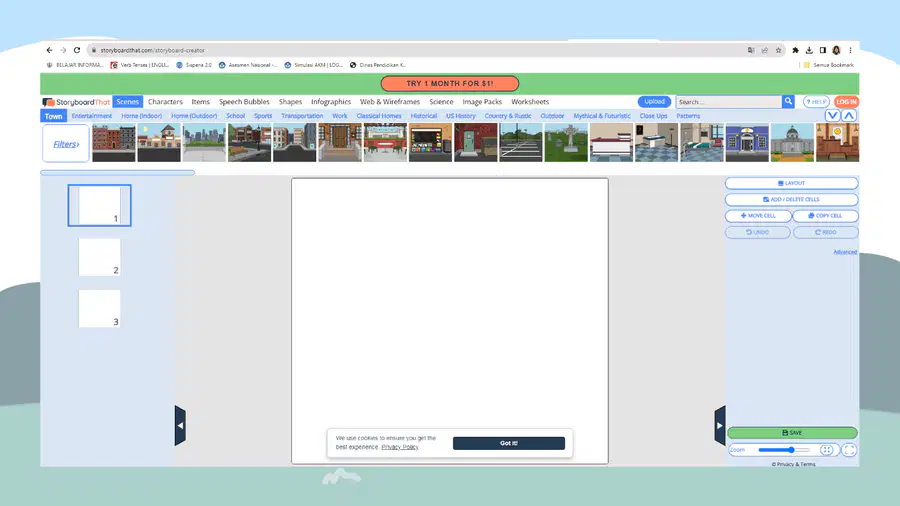
Task: Open the Shapes tab
Action: tap(290, 102)
